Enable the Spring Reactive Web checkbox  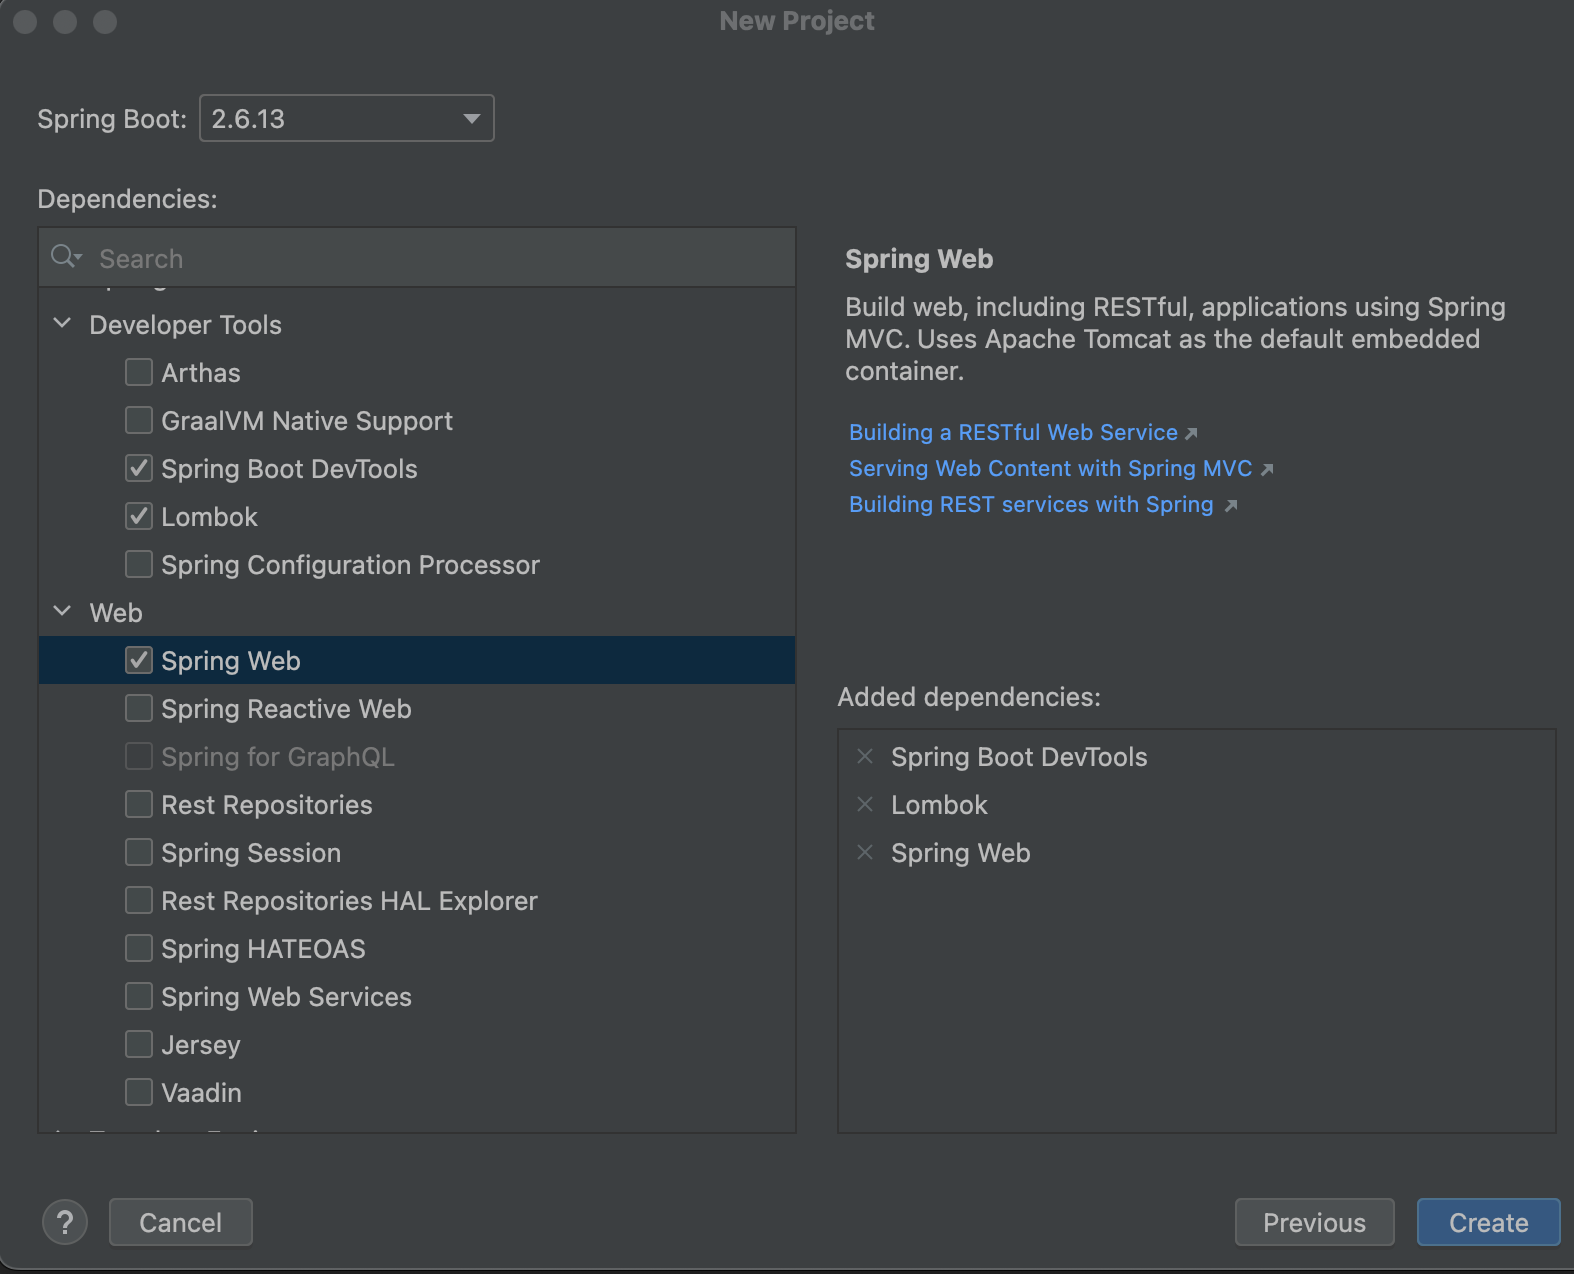[x=139, y=708]
